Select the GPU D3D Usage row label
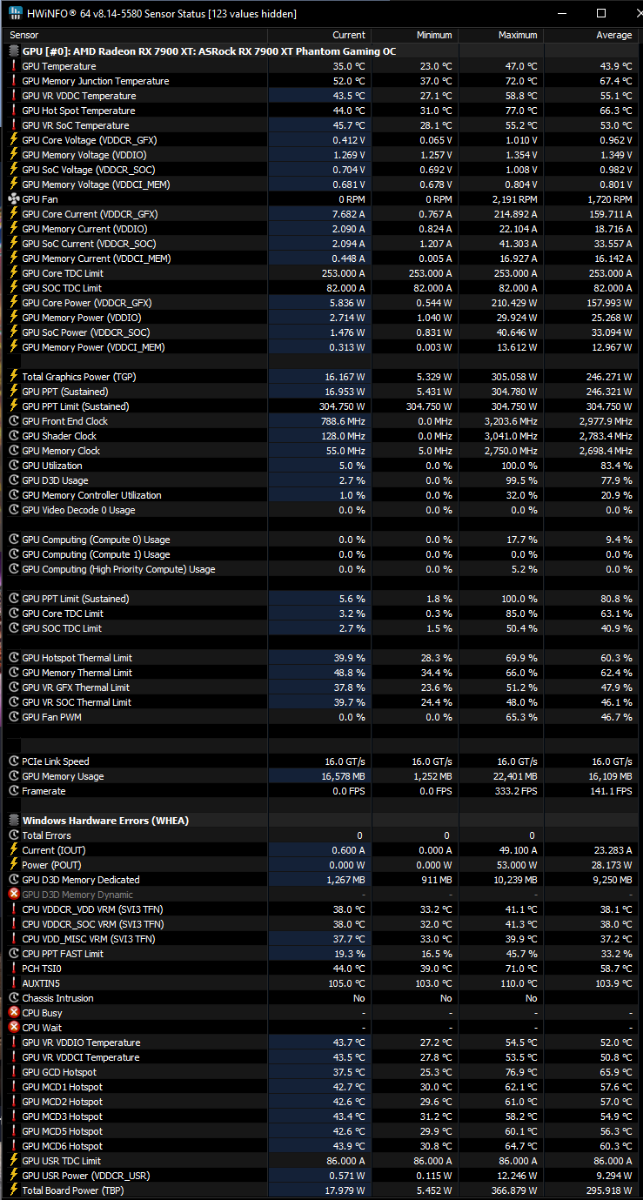643x1200 pixels. pyautogui.click(x=55, y=480)
